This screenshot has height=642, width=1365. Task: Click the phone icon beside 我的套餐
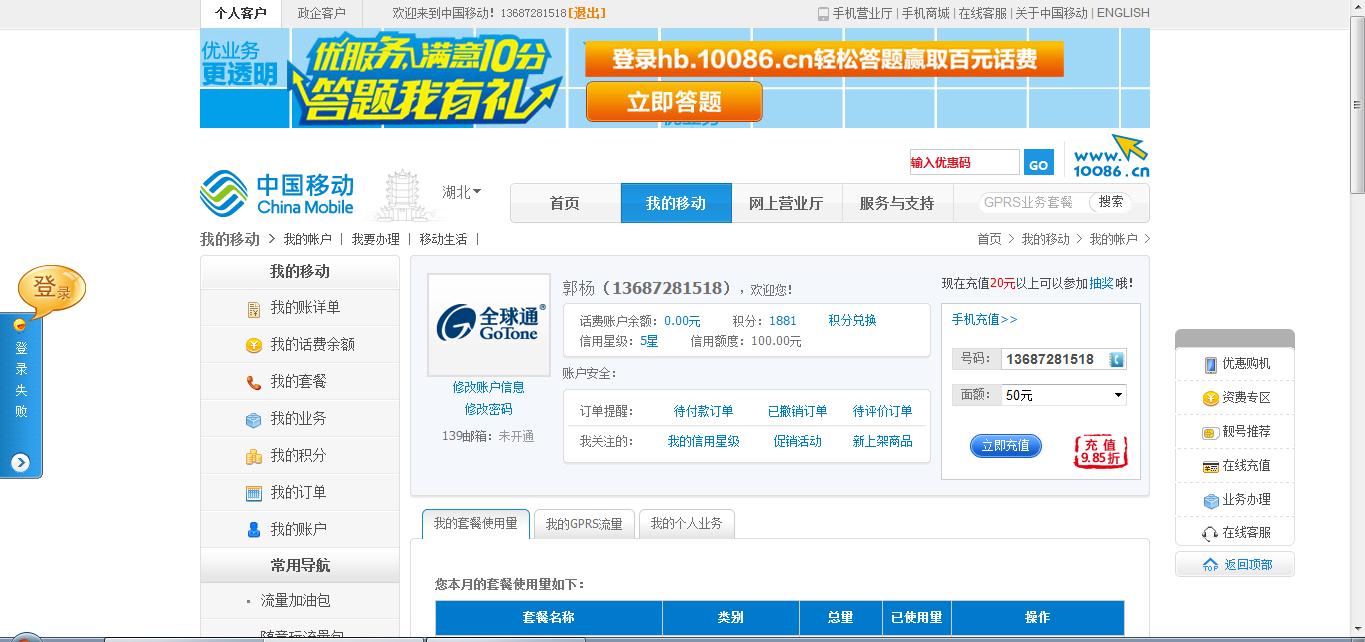pos(254,382)
